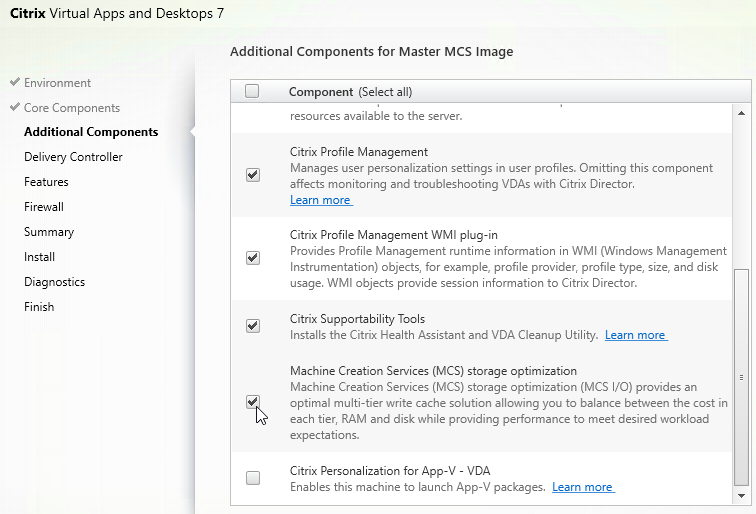Screen dimensions: 756x514
Task: Uncheck Citrix Profile Management component
Action: (x=253, y=175)
